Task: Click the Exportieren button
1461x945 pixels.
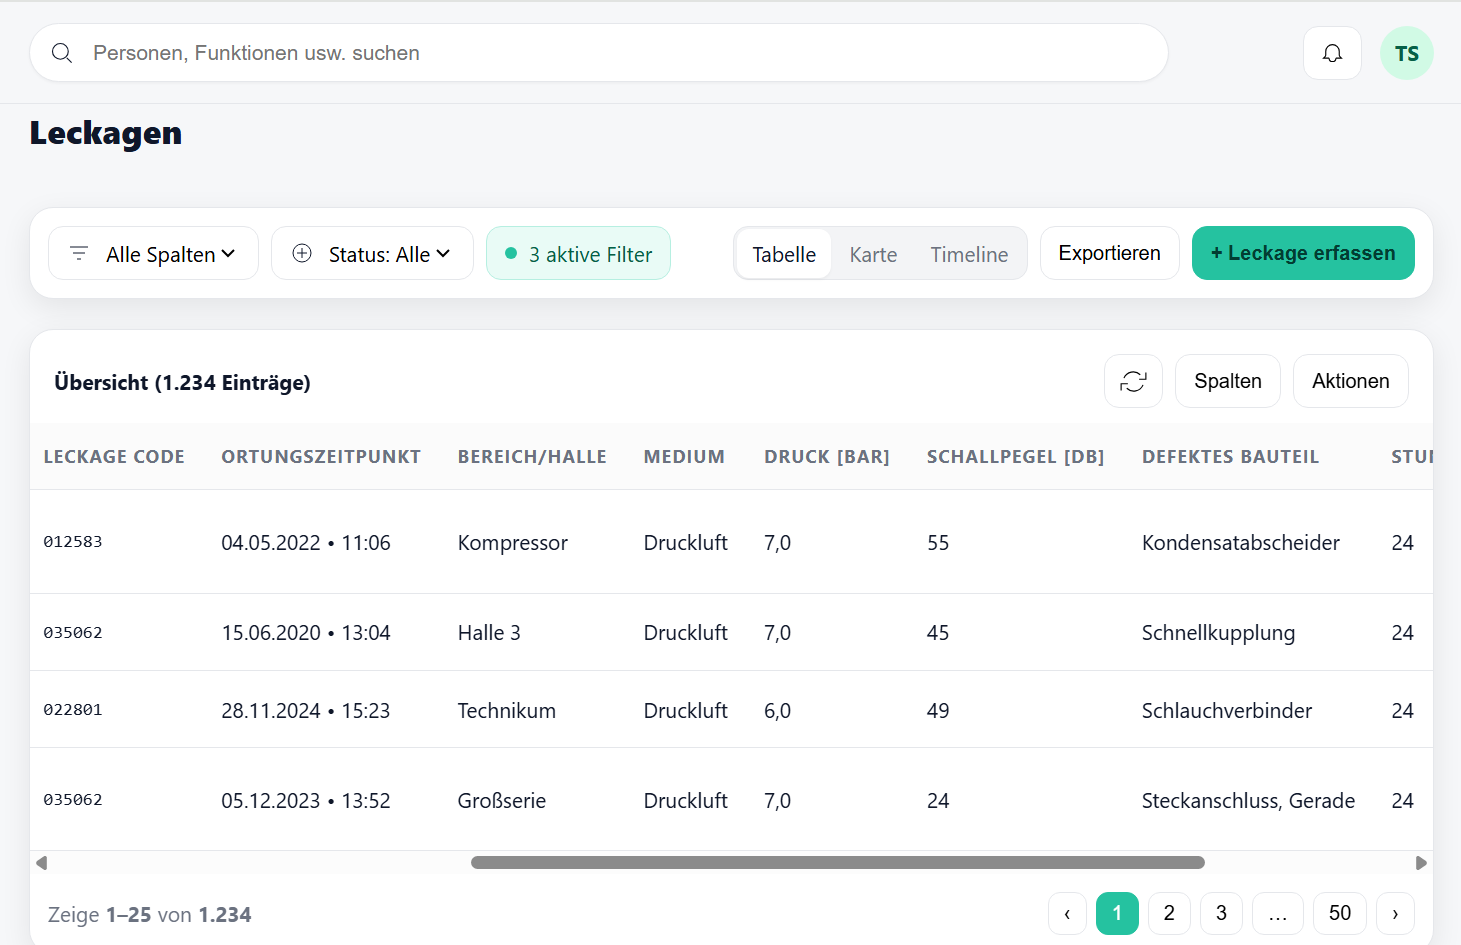Action: pos(1109,253)
